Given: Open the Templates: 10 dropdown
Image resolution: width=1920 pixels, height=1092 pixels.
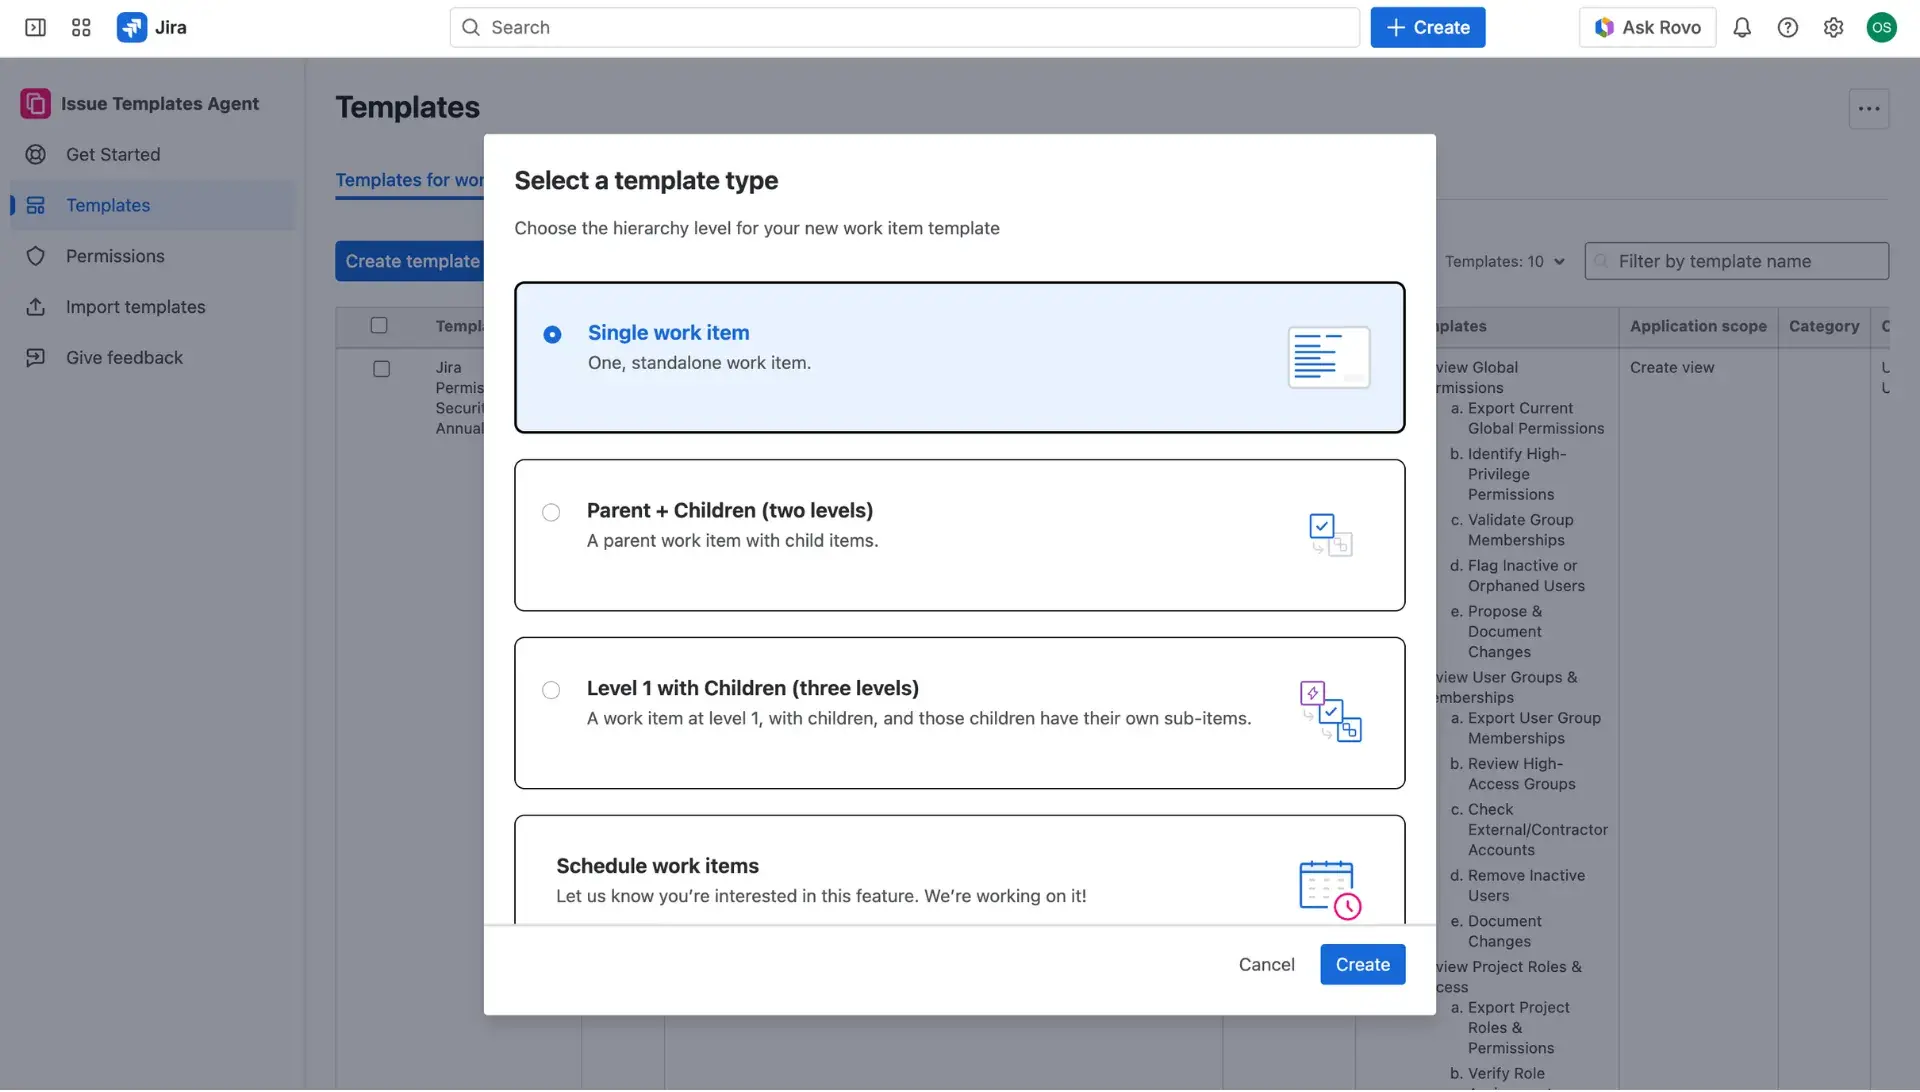Looking at the screenshot, I should point(1504,261).
